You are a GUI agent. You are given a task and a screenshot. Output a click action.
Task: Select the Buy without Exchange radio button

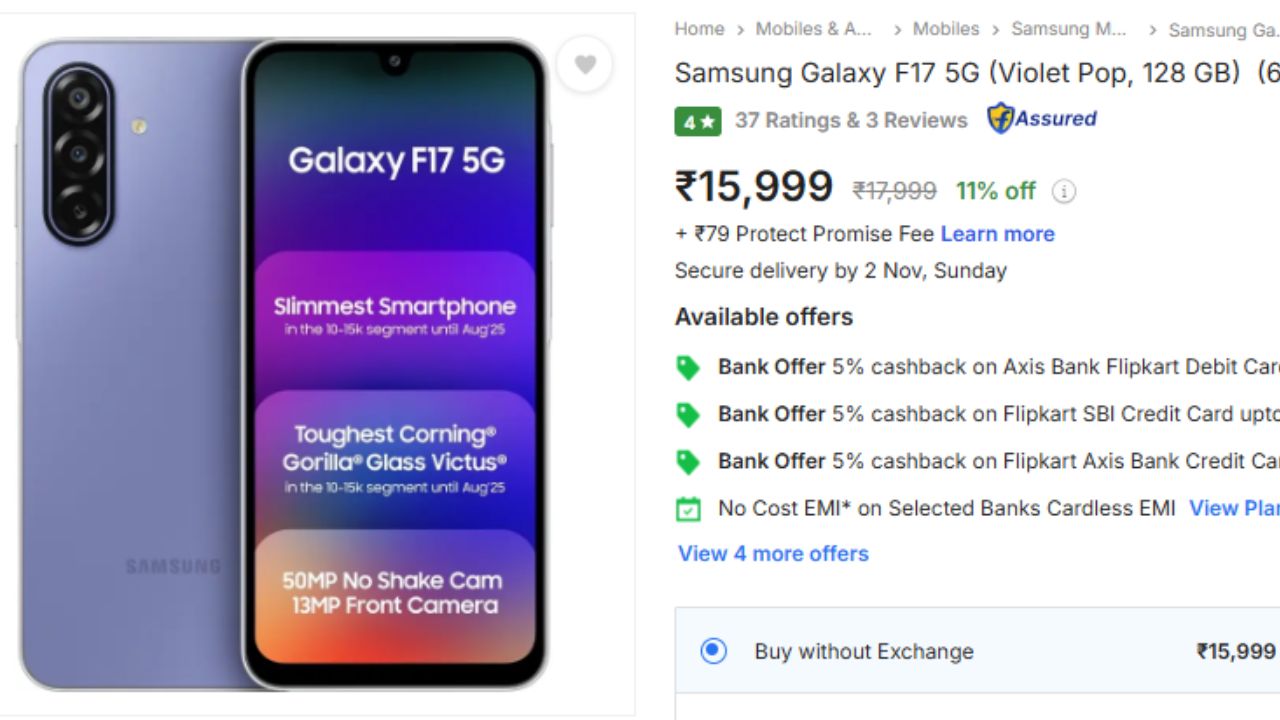713,651
